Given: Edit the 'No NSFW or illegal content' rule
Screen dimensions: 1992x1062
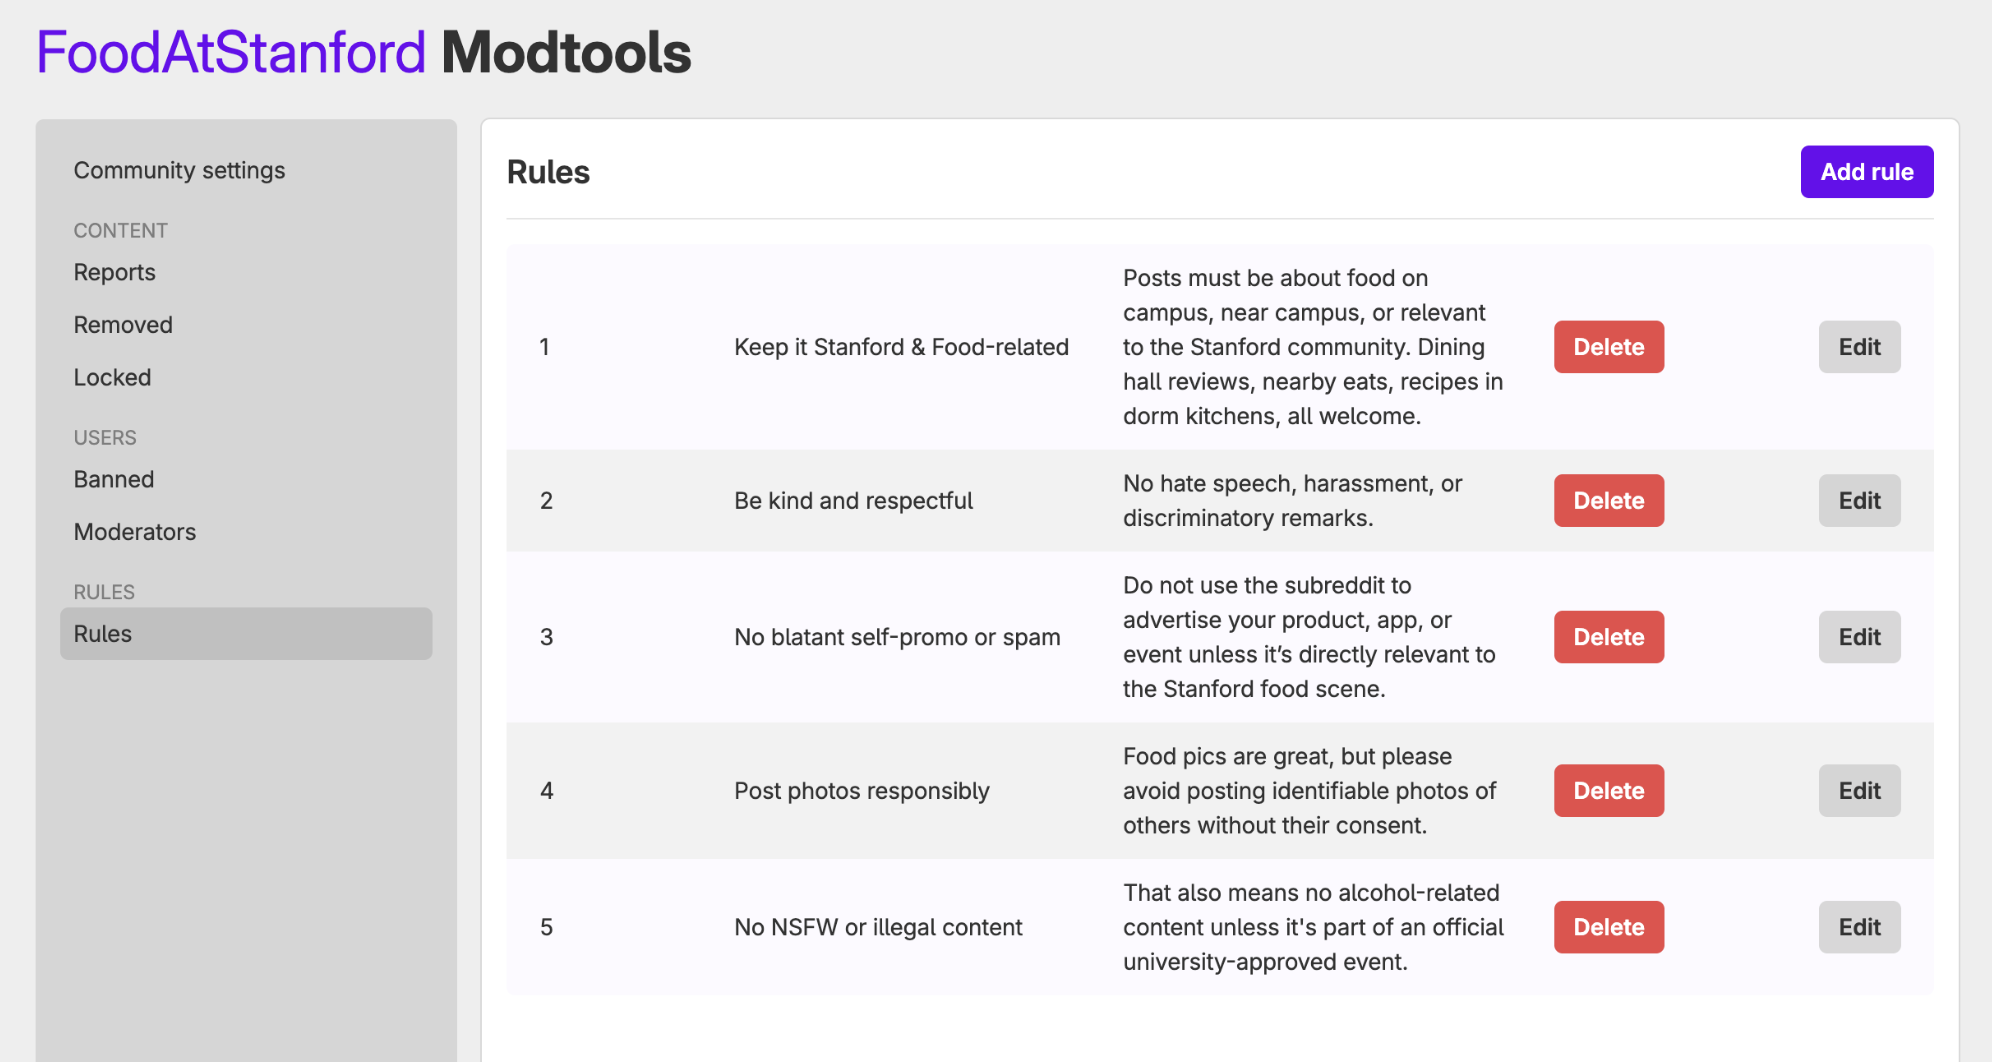Looking at the screenshot, I should 1858,927.
